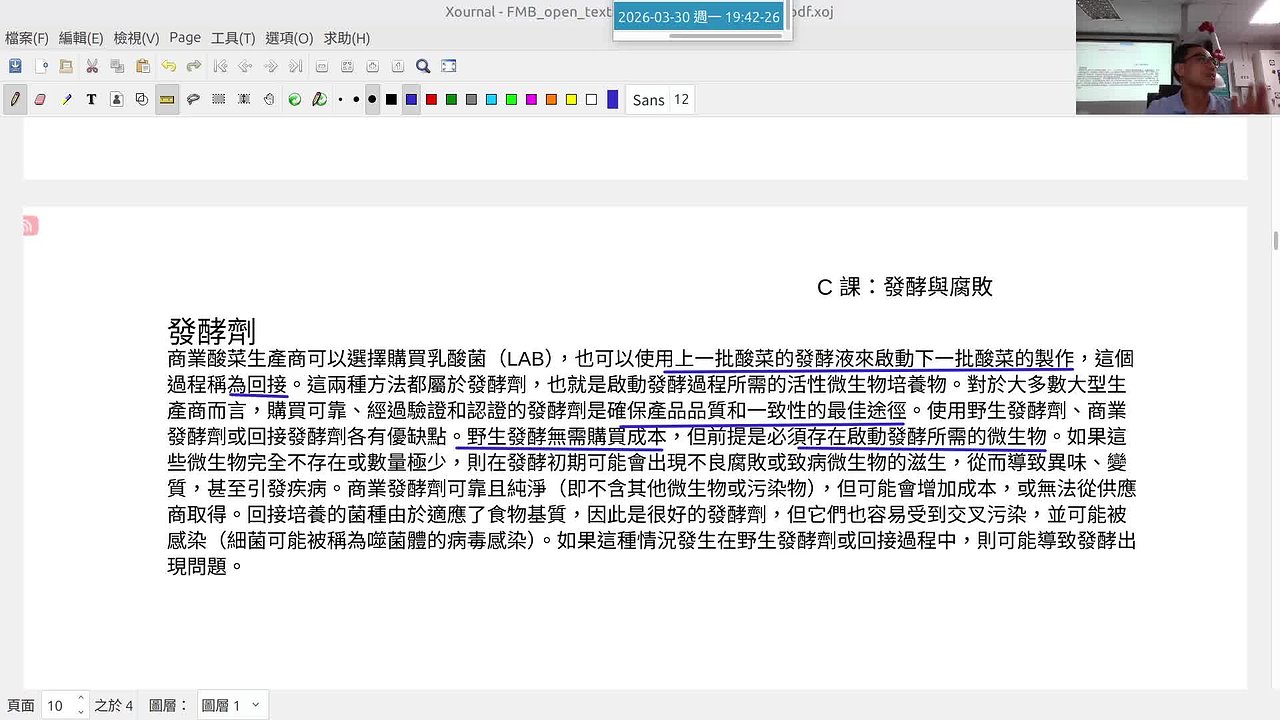
Task: Pick the light blue pen color
Action: pos(491,99)
